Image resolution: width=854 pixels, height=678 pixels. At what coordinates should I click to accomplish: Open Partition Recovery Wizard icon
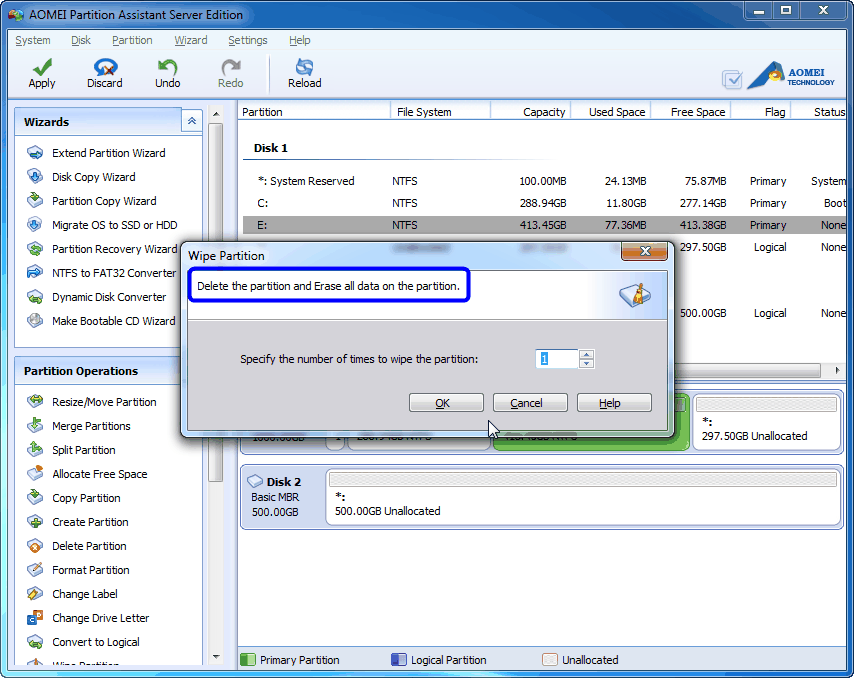(35, 249)
